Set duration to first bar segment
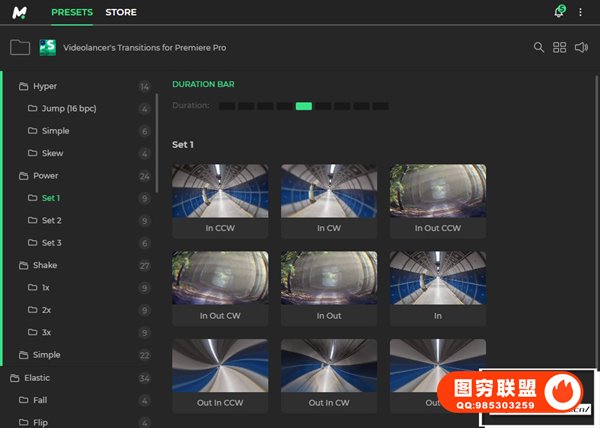600x428 pixels. click(x=227, y=106)
